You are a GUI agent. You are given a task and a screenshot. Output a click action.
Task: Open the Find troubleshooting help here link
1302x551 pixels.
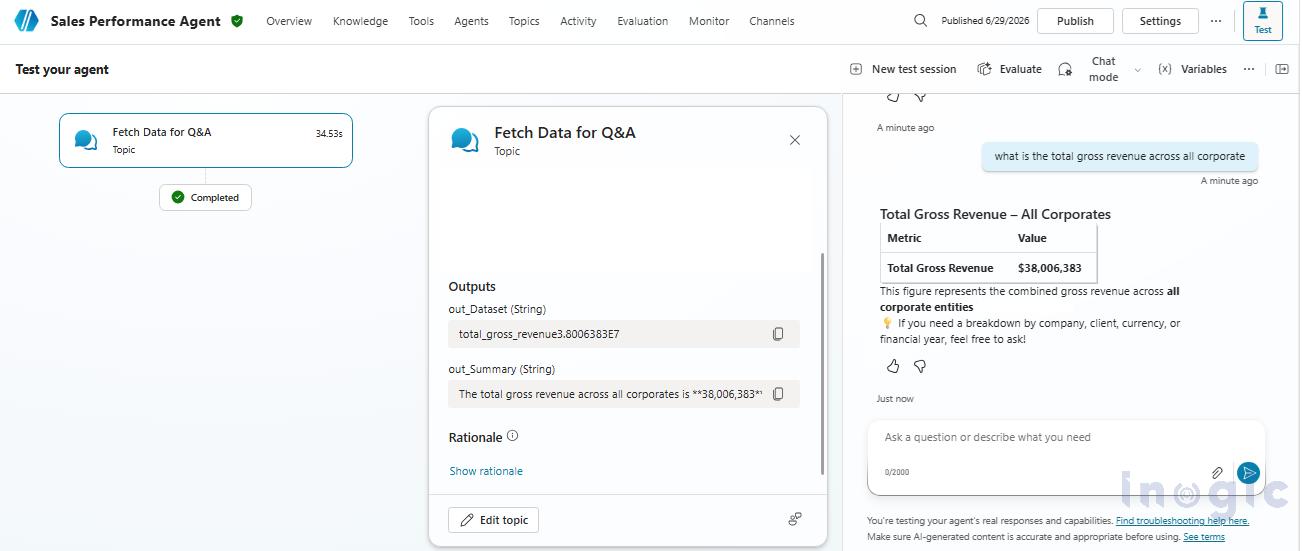coord(1182,521)
